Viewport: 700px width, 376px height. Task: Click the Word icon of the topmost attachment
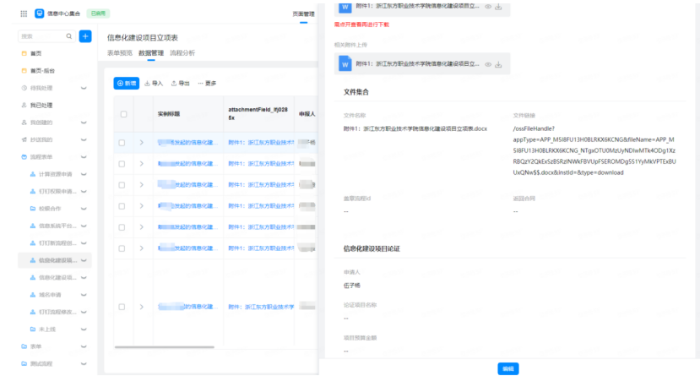point(345,7)
